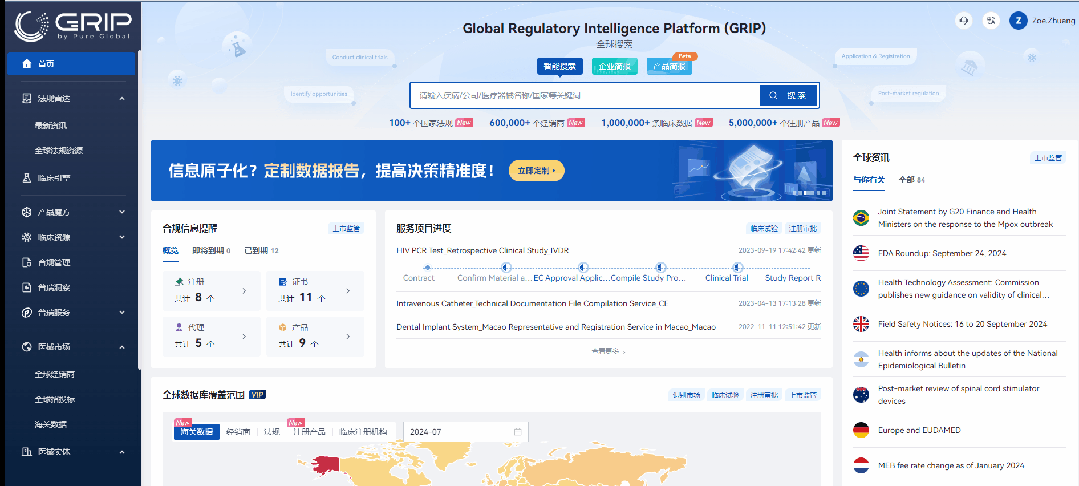Expand the sidebar cube-icon section chevron
The width and height of the screenshot is (1079, 486).
click(122, 212)
